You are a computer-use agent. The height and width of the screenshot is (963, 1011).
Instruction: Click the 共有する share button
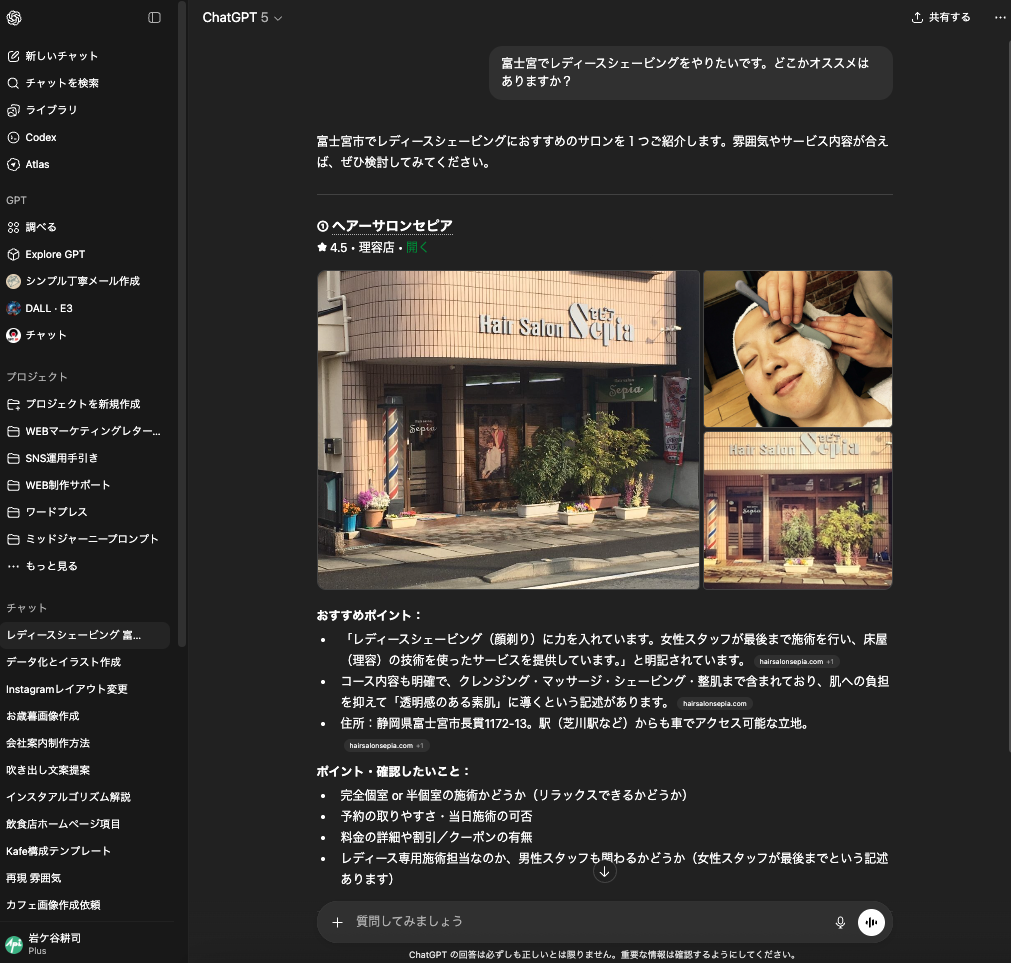click(940, 18)
